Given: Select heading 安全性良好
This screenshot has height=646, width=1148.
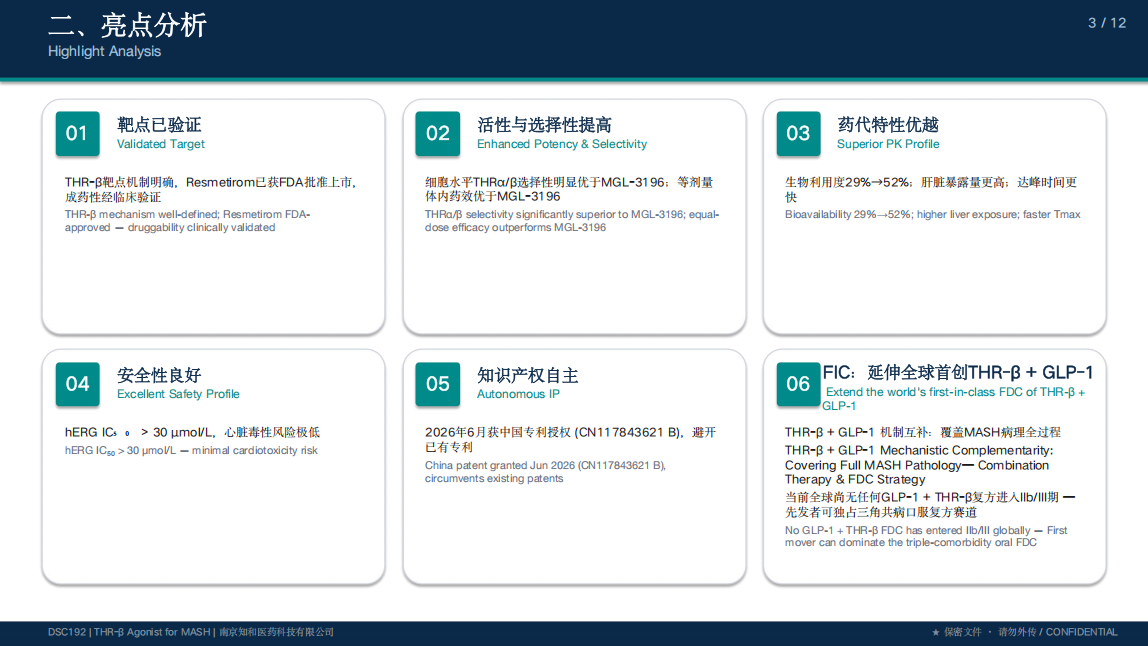Looking at the screenshot, I should point(159,376).
